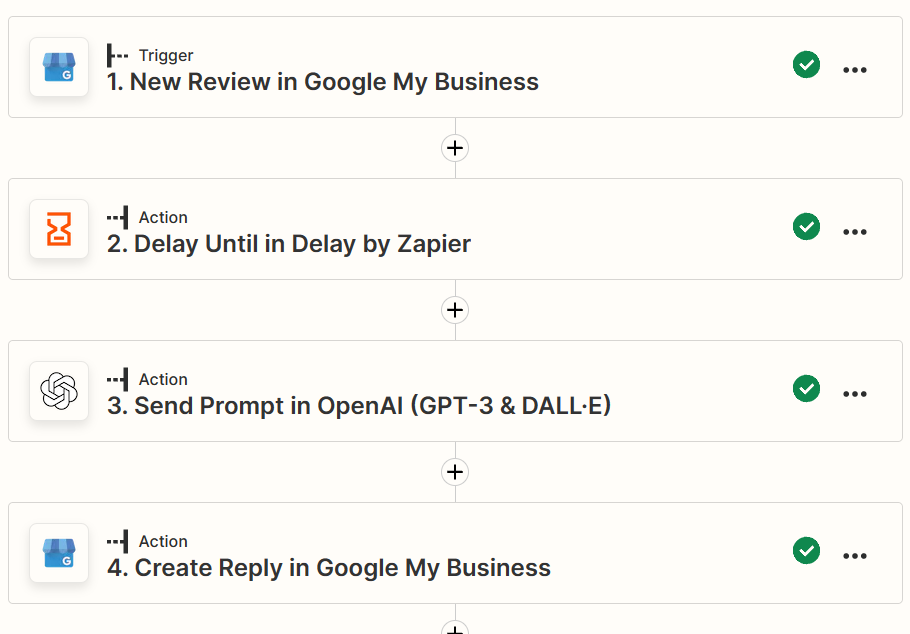
Task: Click the OpenAI app icon on step 3
Action: [x=59, y=392]
